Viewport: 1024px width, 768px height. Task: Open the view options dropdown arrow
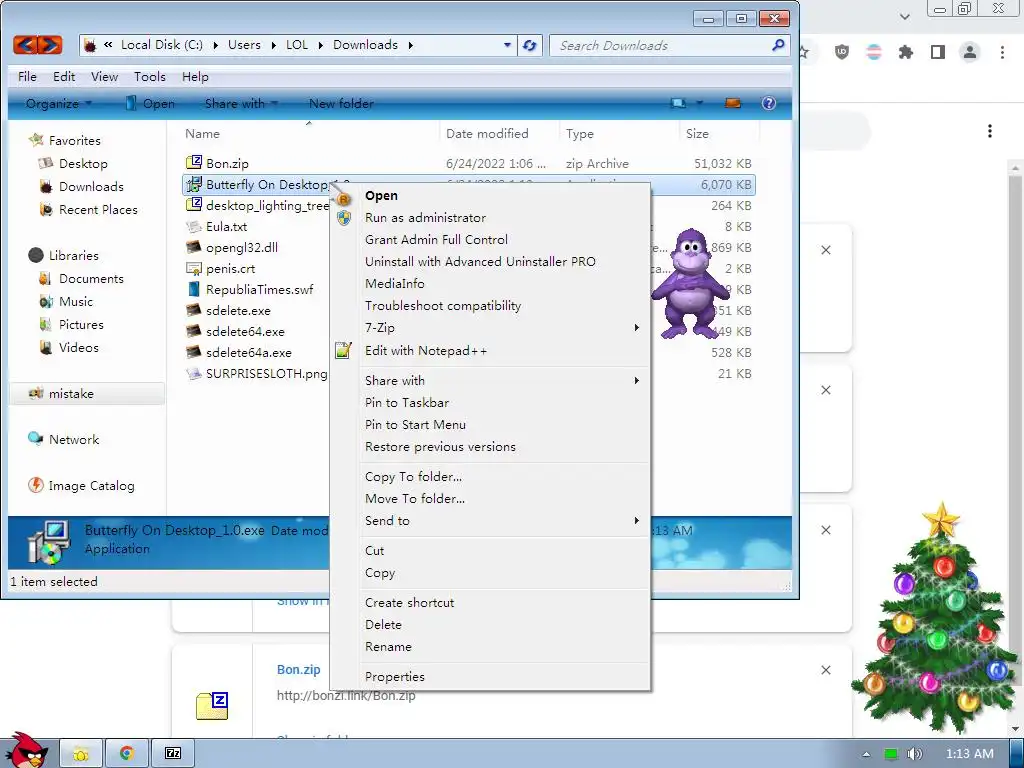[699, 103]
